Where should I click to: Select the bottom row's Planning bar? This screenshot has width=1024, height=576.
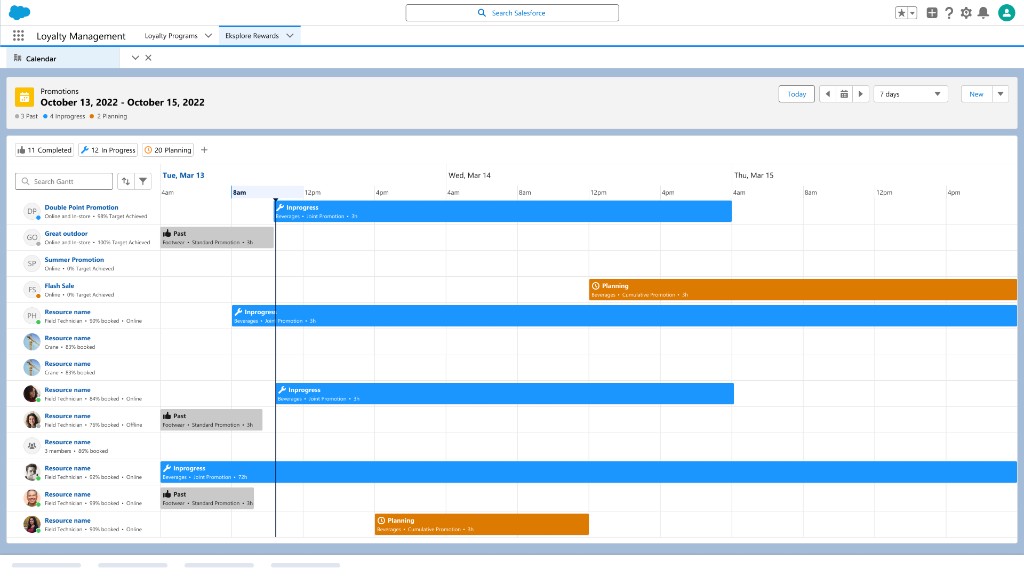point(482,524)
